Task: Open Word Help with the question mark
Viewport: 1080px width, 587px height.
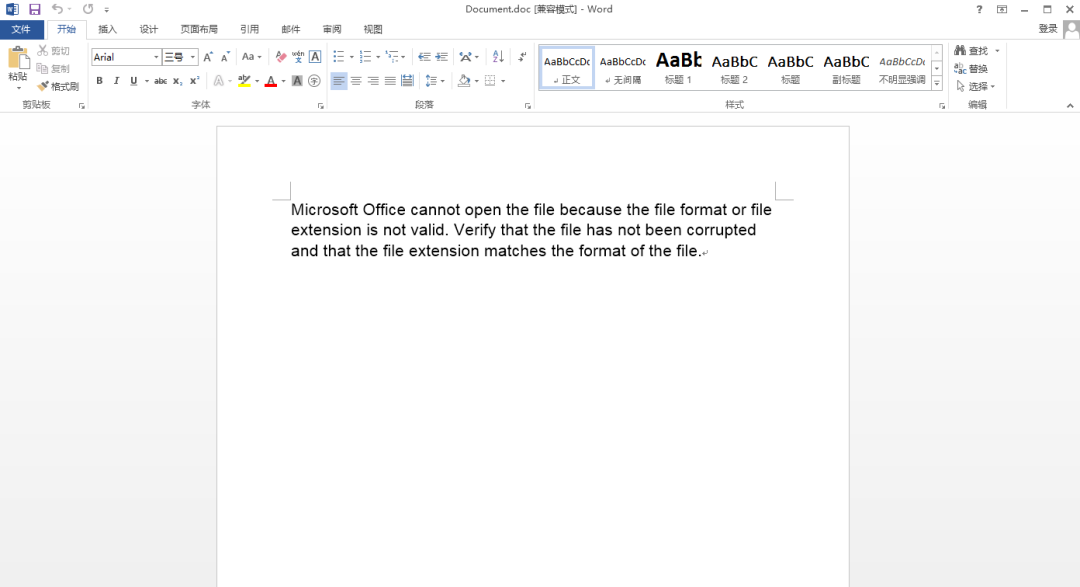Action: click(x=979, y=10)
